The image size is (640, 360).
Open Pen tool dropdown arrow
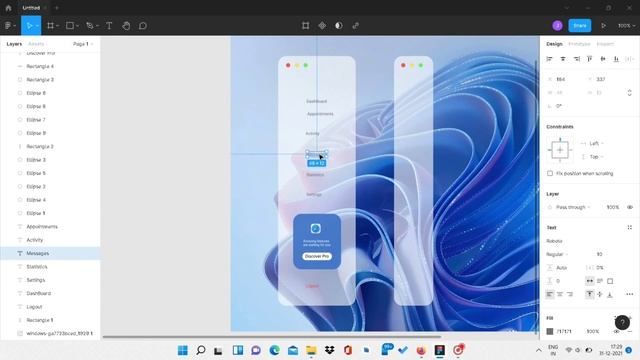tap(97, 26)
